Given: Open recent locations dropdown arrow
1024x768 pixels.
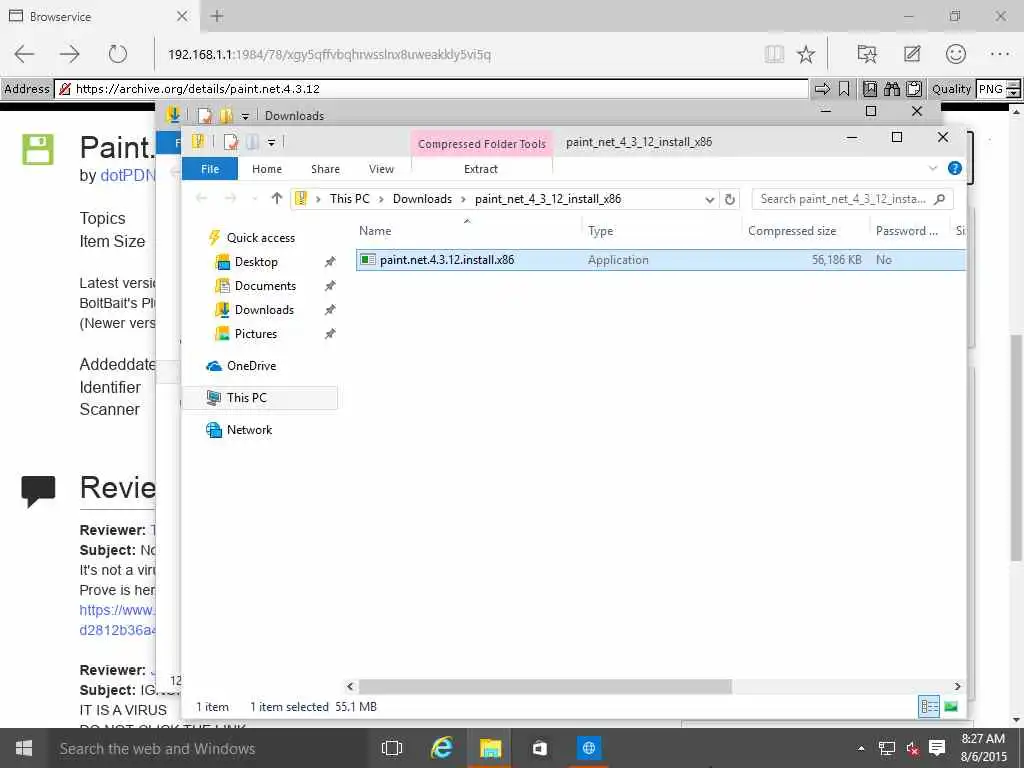Looking at the screenshot, I should click(x=255, y=199).
